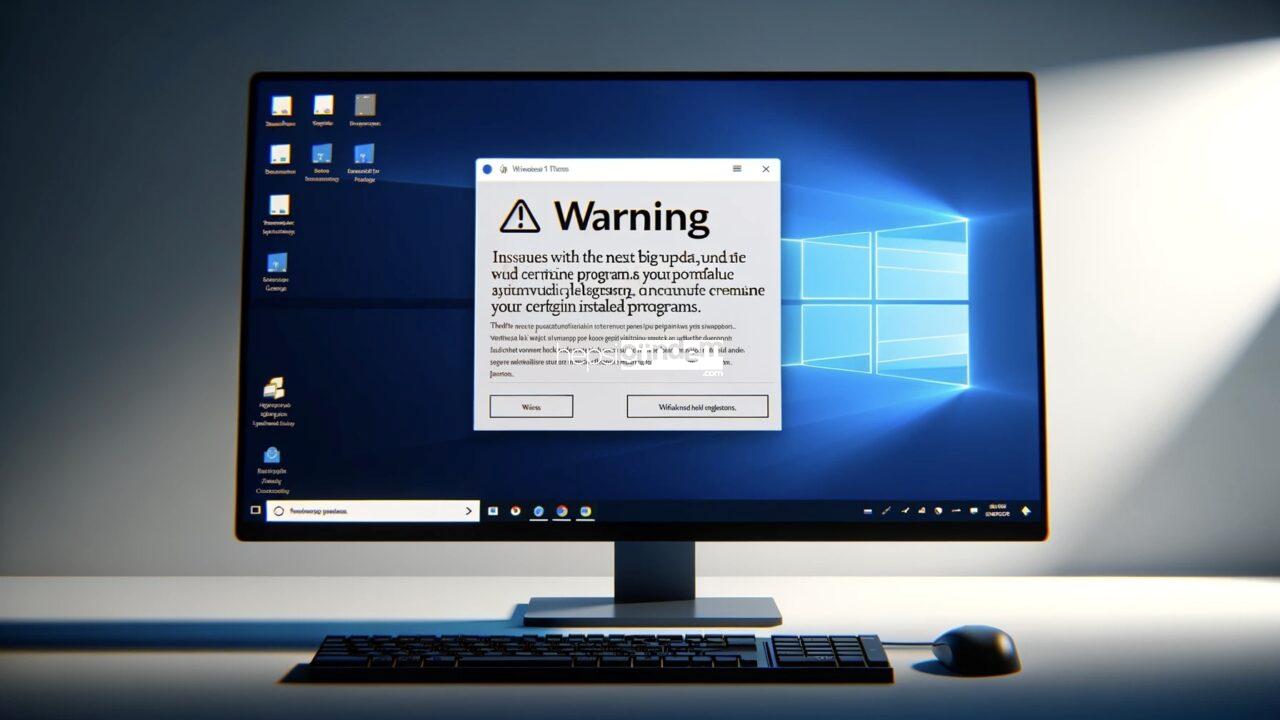1280x720 pixels.
Task: Open the notification bubble icon in system tray
Action: [974, 510]
